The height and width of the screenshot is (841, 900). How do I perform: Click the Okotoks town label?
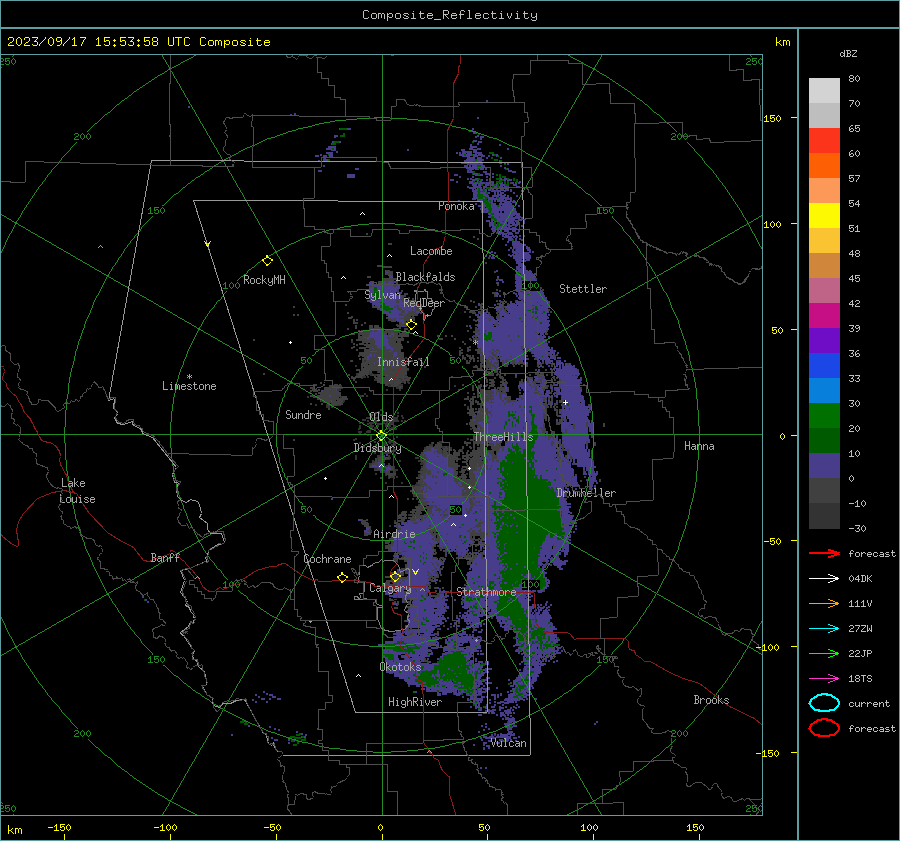[400, 667]
